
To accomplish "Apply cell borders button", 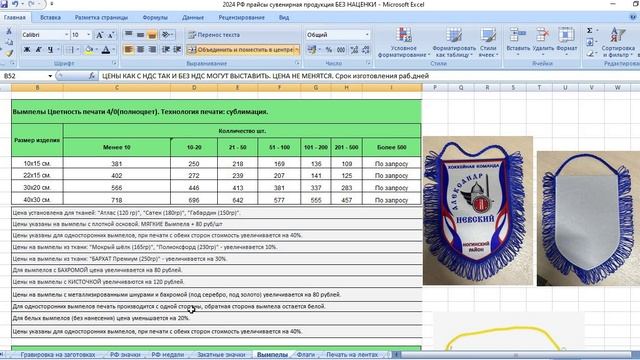I will coord(70,50).
